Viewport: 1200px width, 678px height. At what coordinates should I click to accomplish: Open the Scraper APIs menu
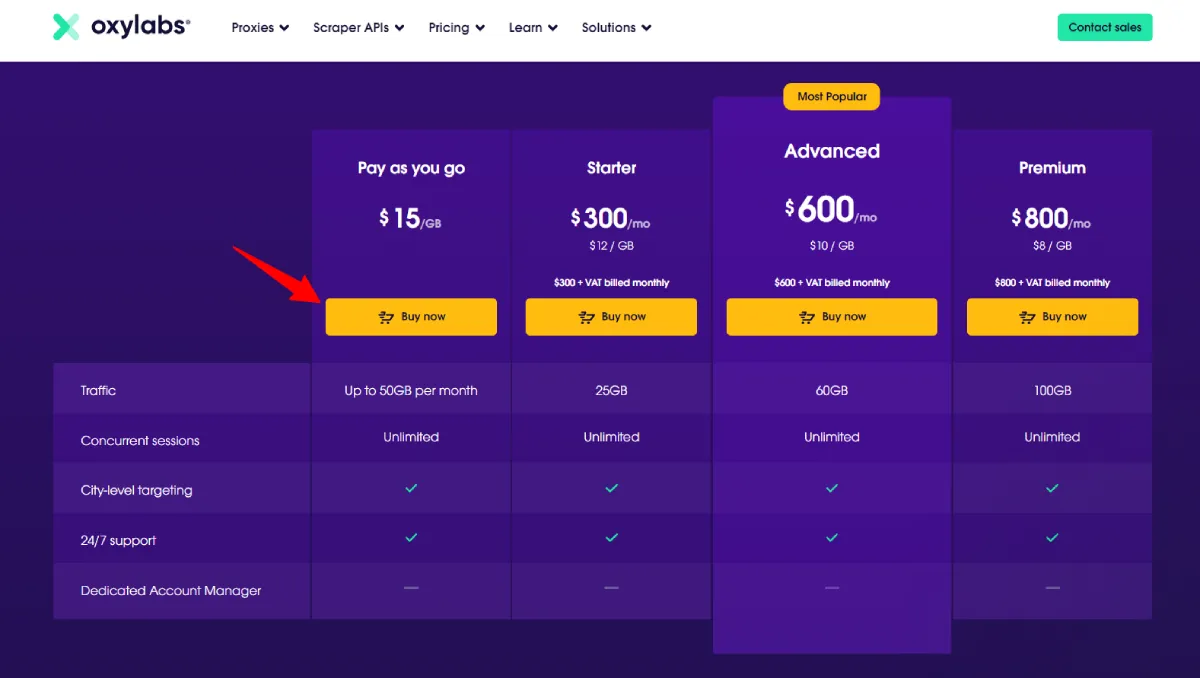coord(358,28)
